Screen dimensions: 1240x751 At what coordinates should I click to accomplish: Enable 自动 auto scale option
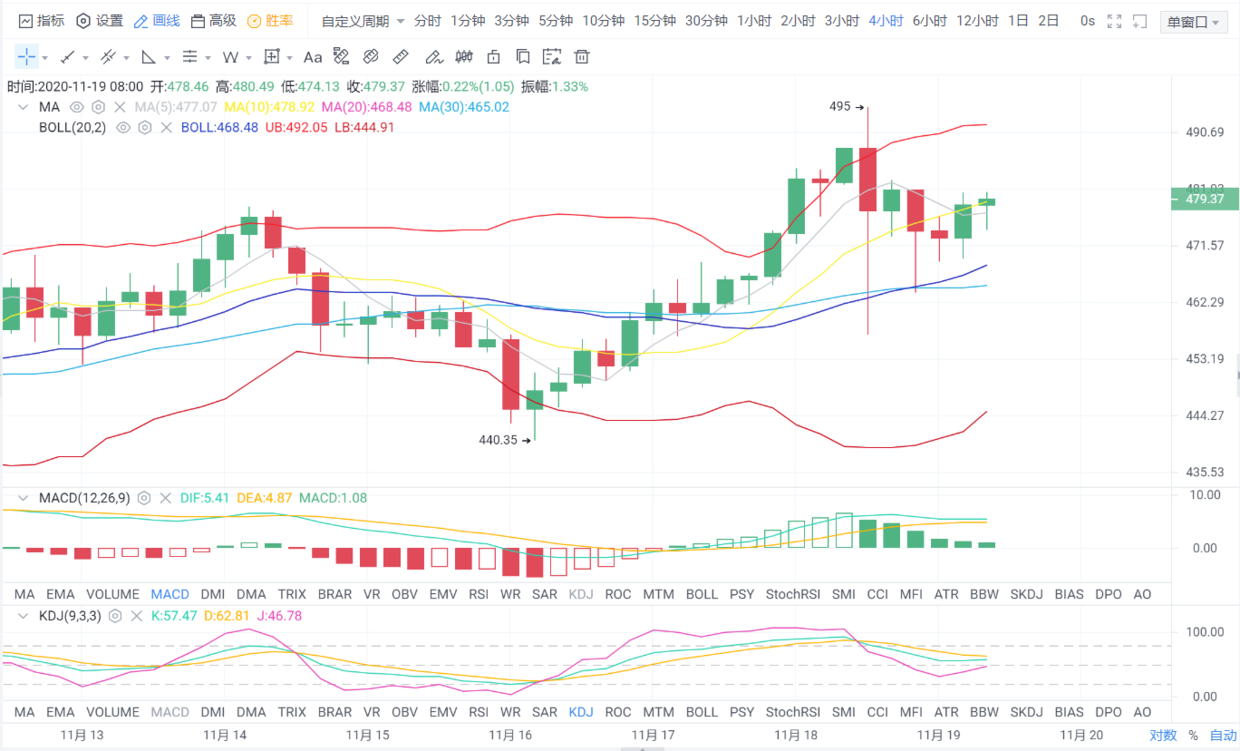pos(1223,735)
